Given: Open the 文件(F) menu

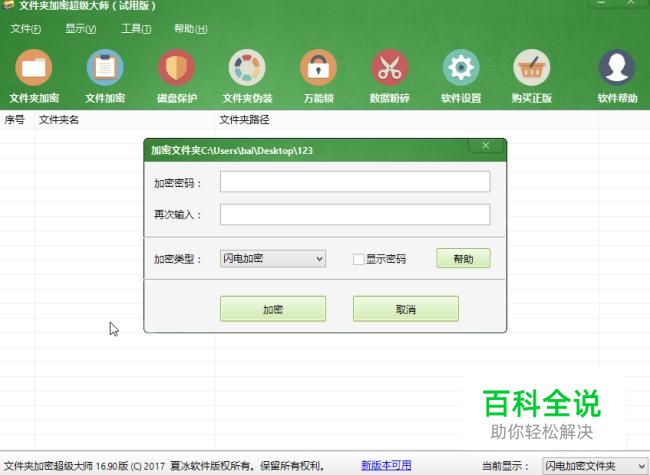Looking at the screenshot, I should point(26,29).
